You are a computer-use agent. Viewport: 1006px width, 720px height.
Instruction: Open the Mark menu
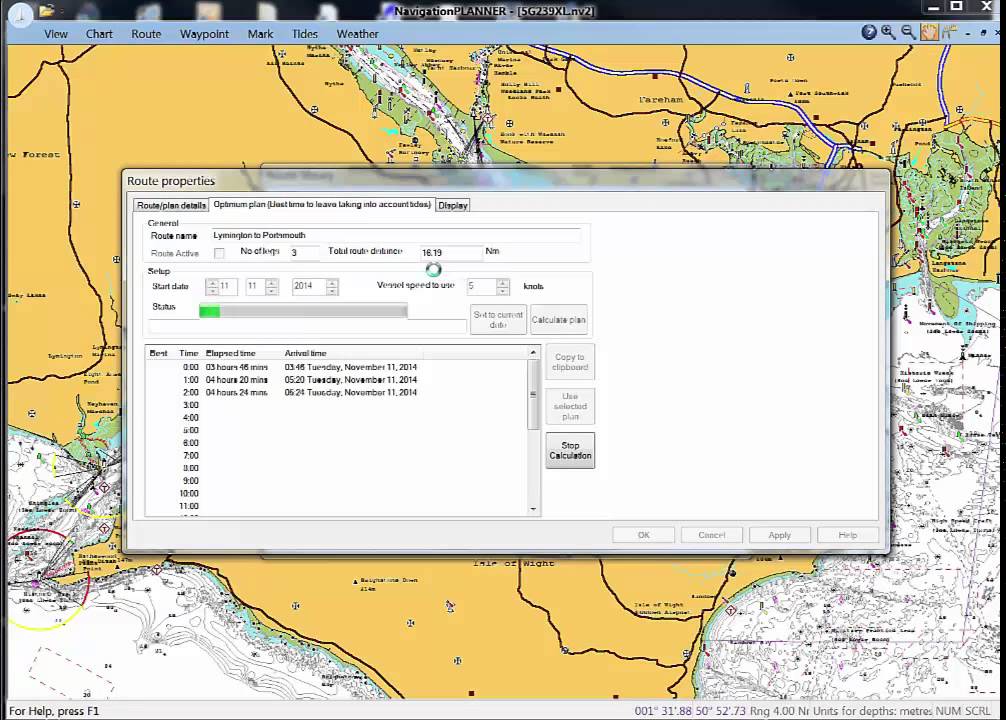pos(260,34)
